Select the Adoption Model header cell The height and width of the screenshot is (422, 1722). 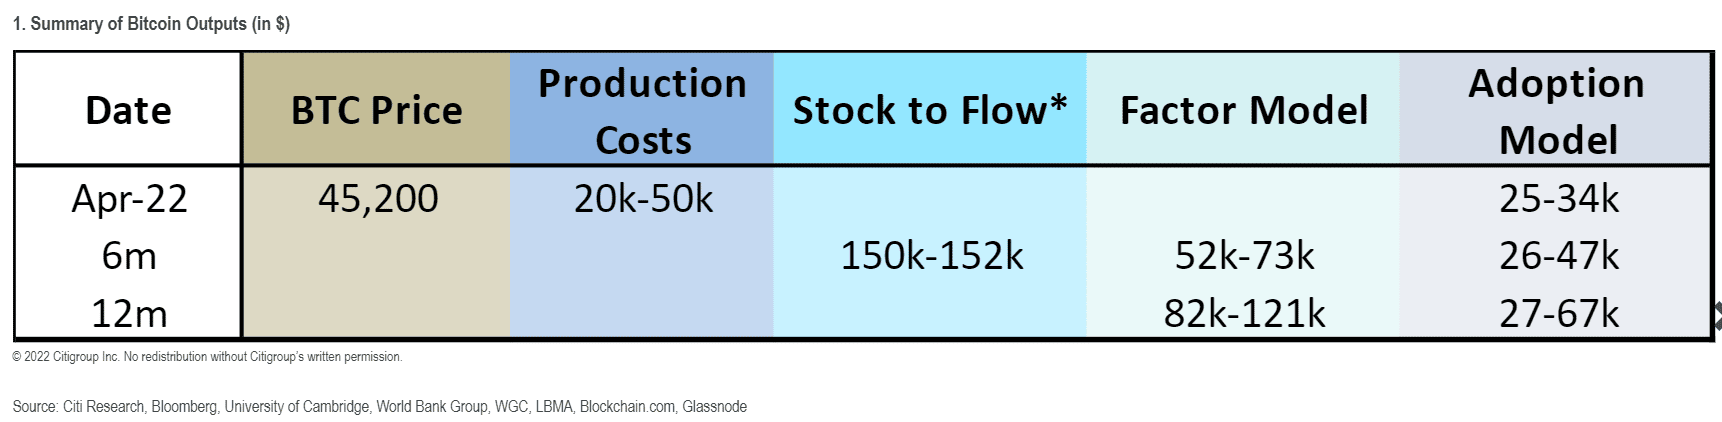[x=1556, y=110]
